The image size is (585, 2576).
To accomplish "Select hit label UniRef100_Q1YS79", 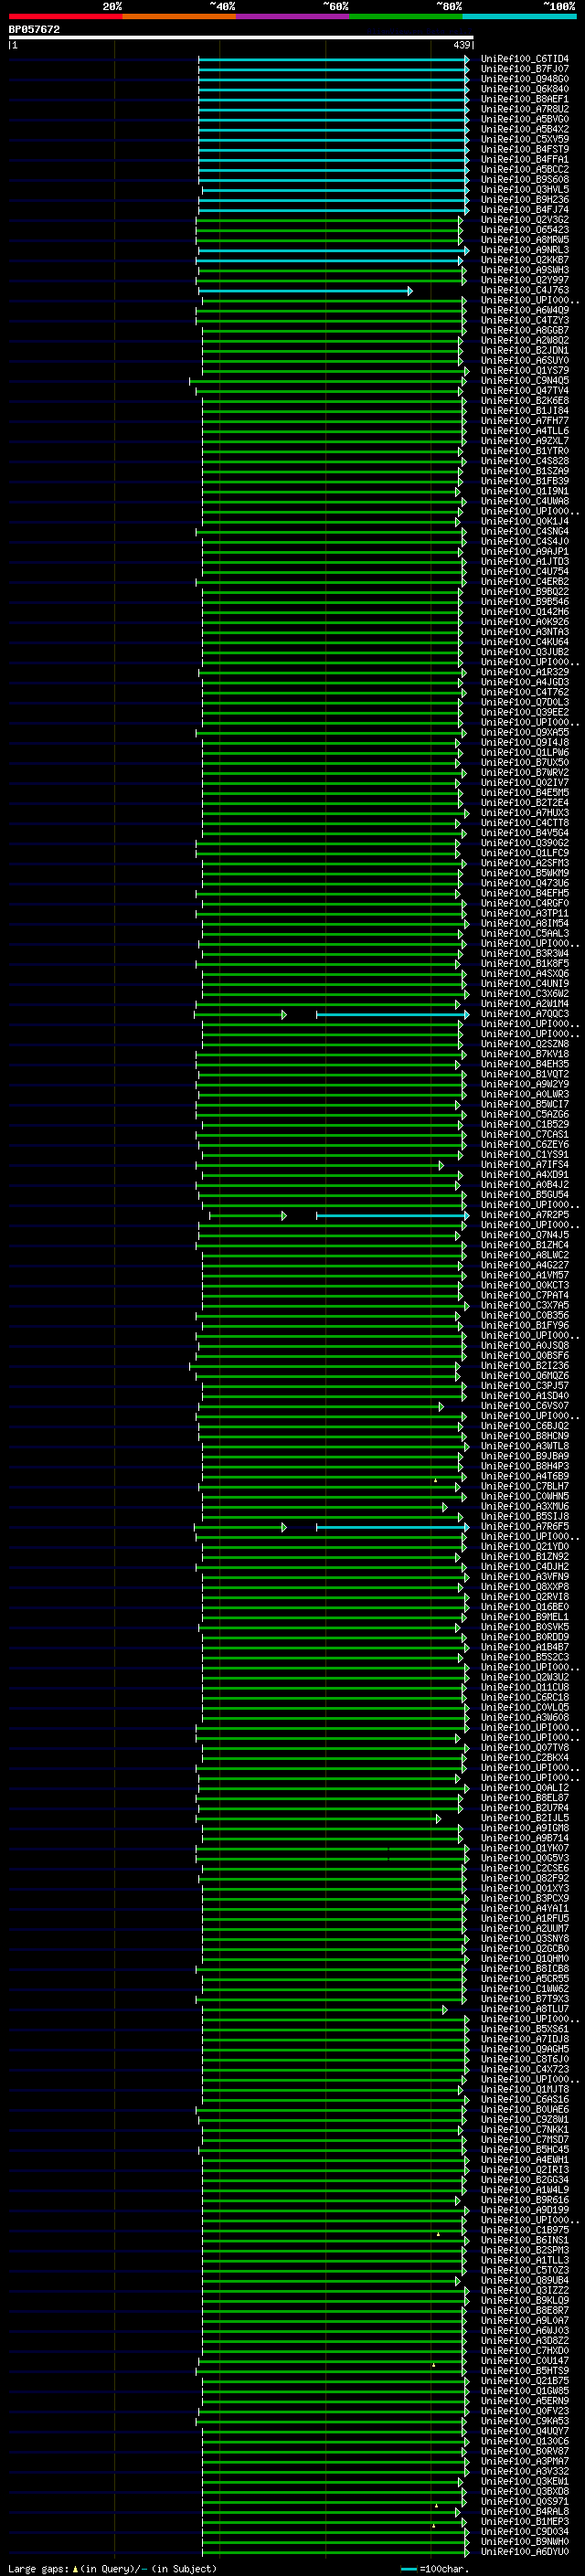I will (x=525, y=370).
